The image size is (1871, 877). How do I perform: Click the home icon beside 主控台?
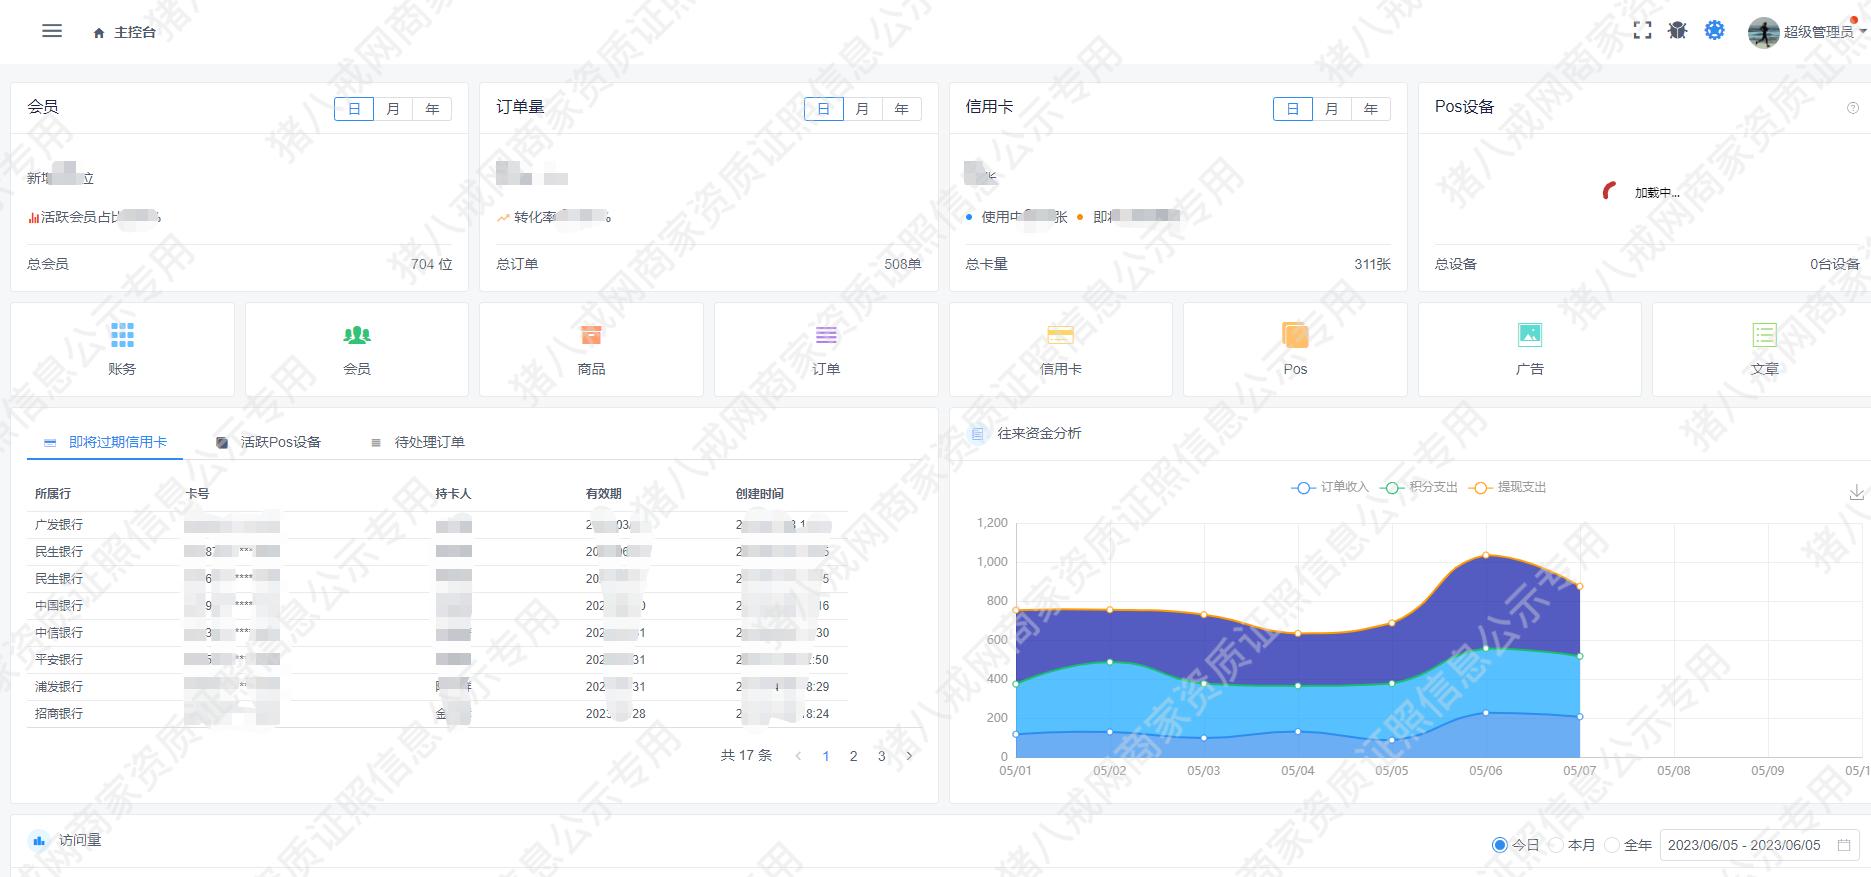click(99, 33)
